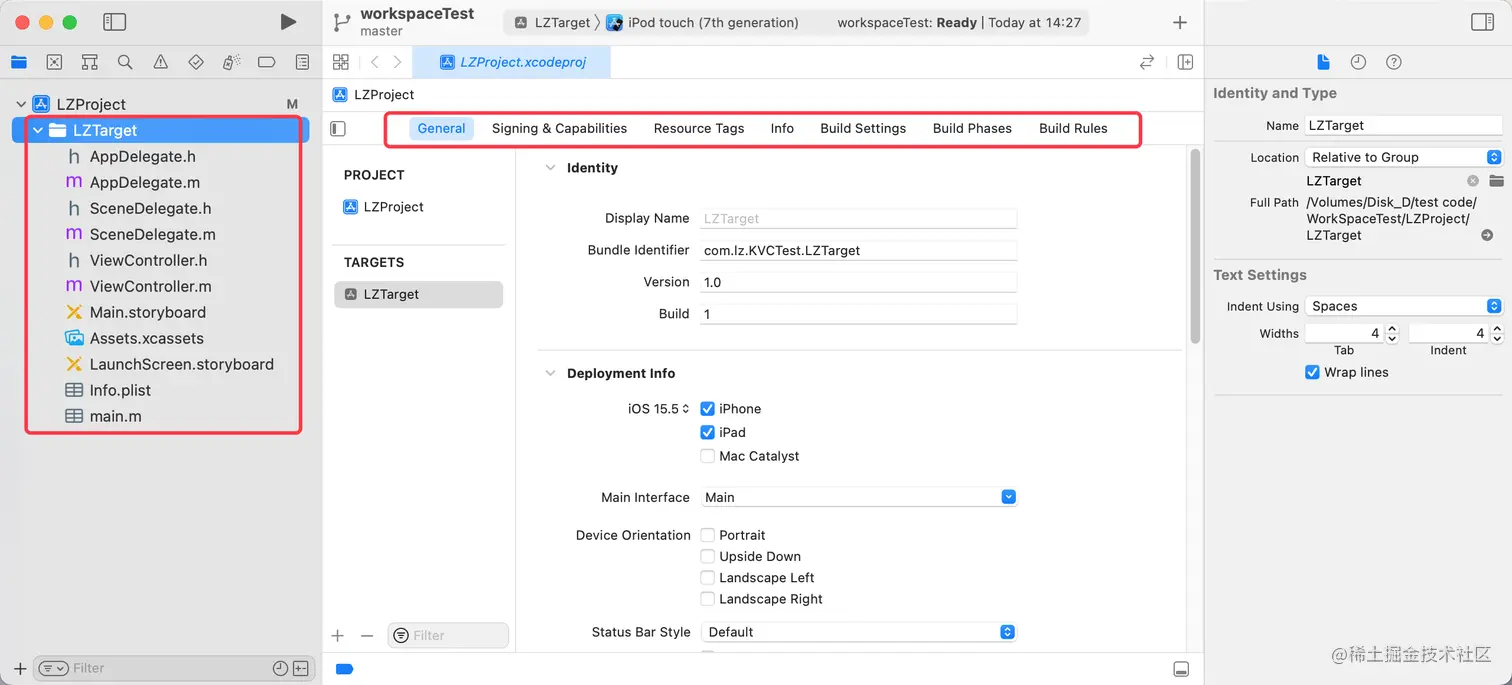Screen dimensions: 1512x685
Task: Choose folder icon next to LZTarget location
Action: click(x=1496, y=181)
